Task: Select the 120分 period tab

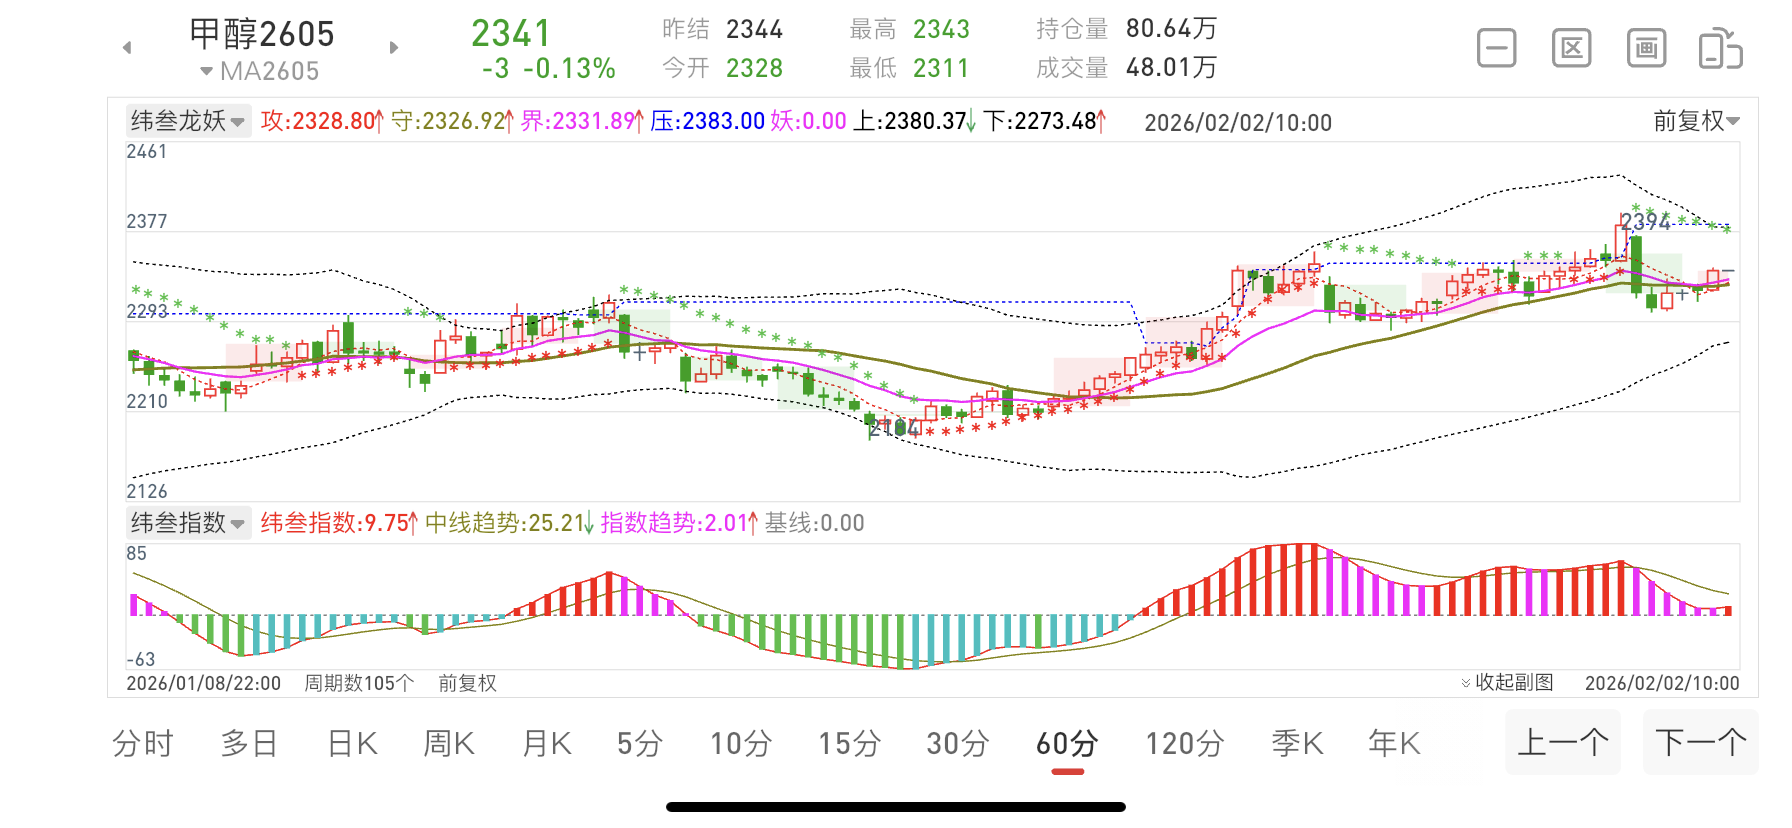Action: (x=1184, y=744)
